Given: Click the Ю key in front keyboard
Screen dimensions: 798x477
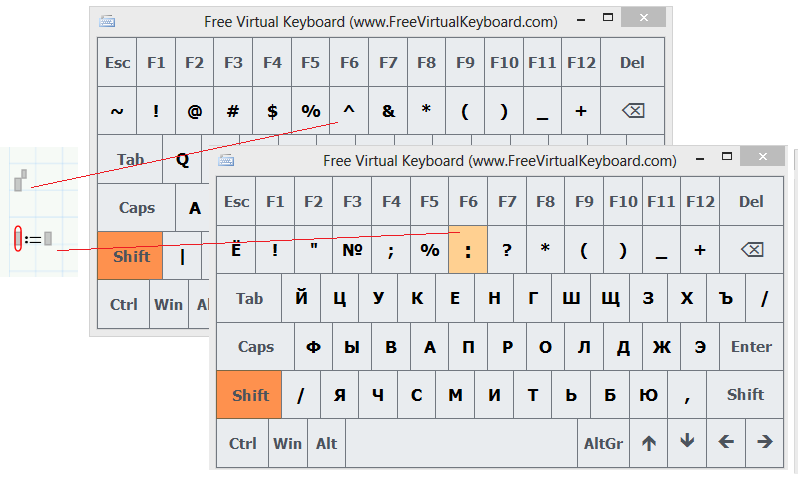Looking at the screenshot, I should tap(648, 395).
